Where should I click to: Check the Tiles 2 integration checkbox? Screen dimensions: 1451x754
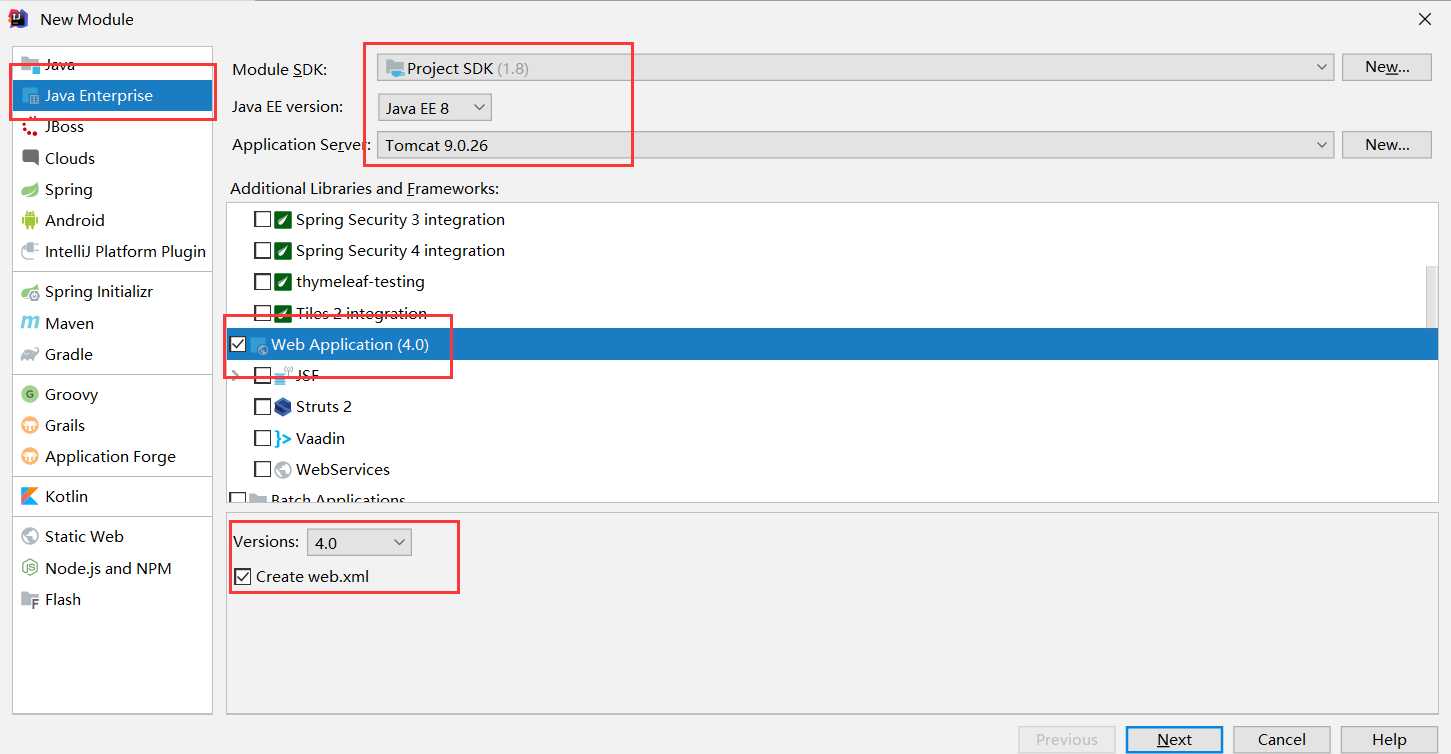[262, 313]
